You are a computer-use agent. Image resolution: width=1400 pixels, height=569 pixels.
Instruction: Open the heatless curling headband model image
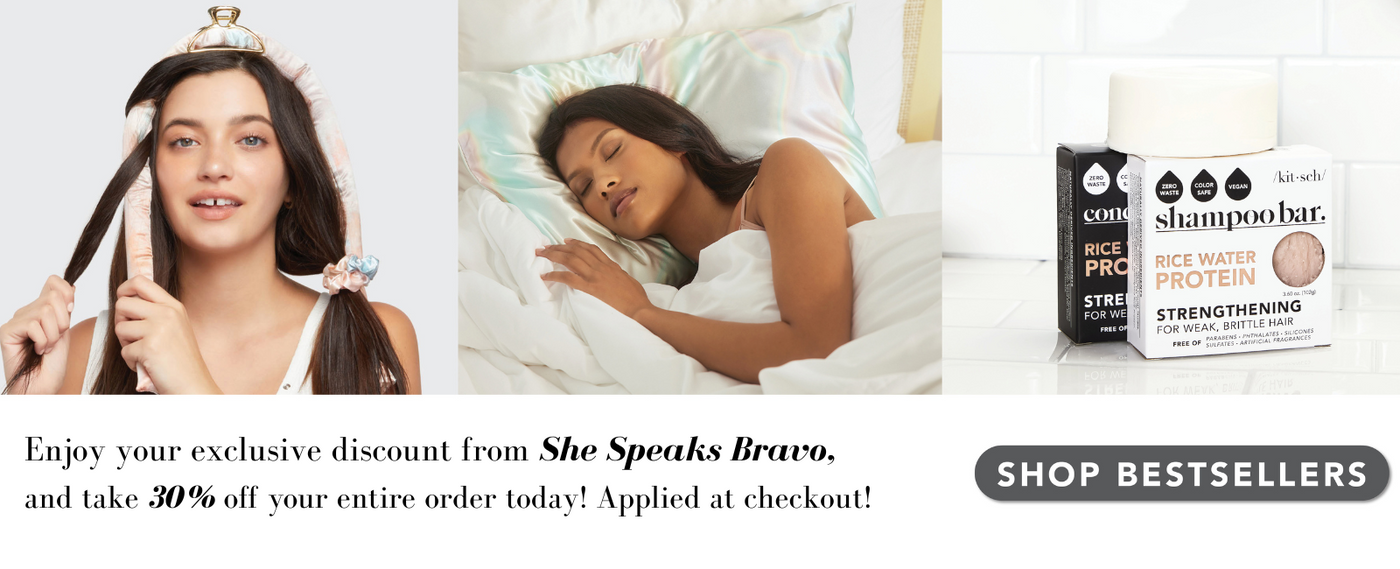click(210, 197)
